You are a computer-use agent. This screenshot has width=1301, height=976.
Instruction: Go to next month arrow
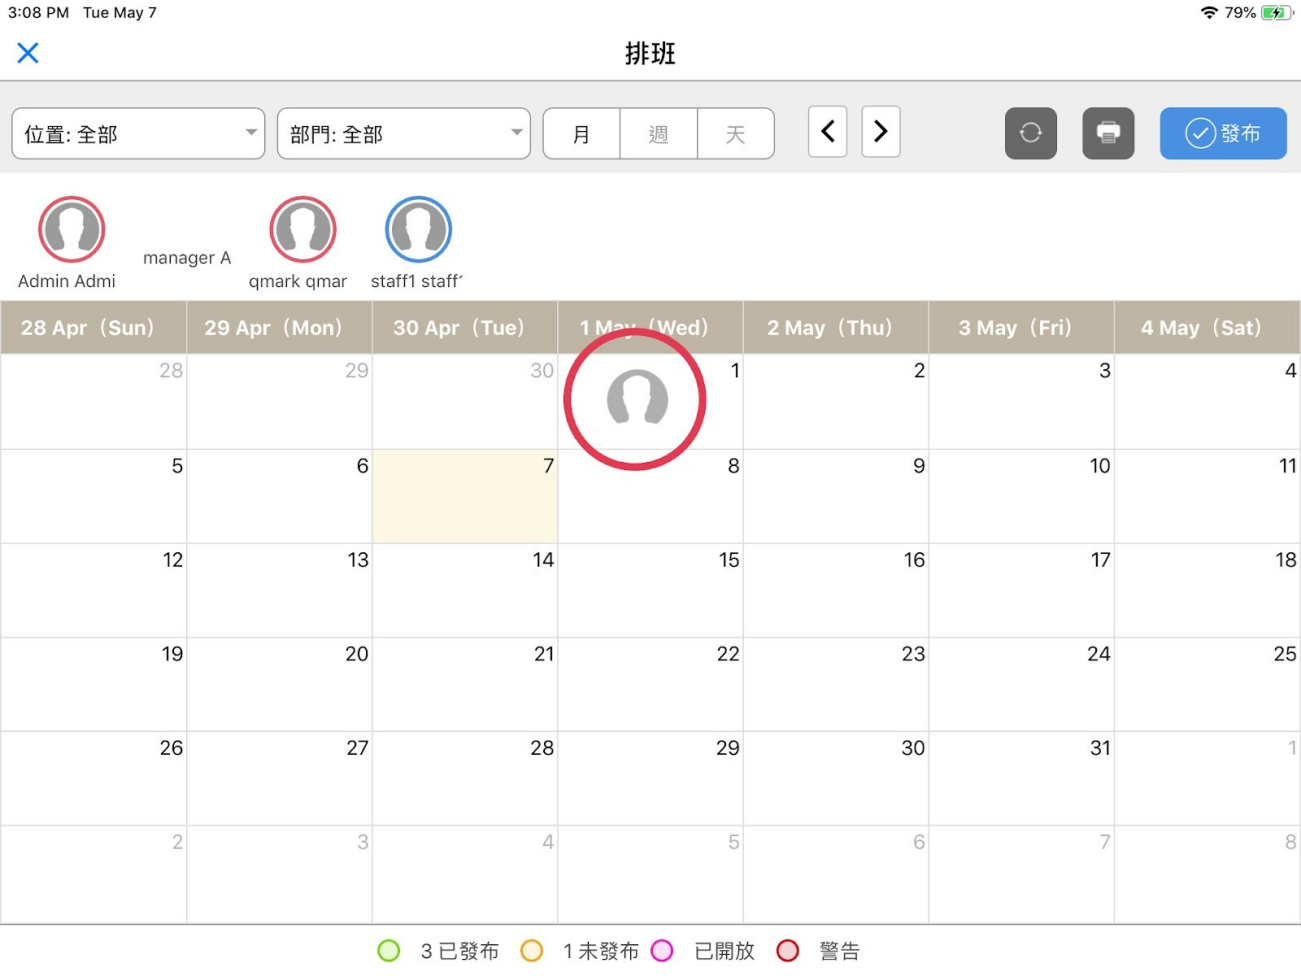pyautogui.click(x=881, y=132)
